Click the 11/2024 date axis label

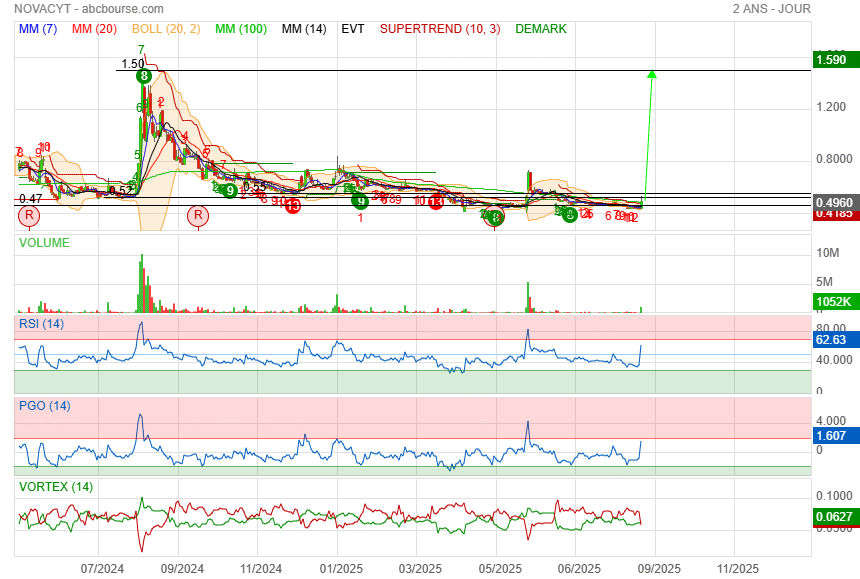[261, 569]
